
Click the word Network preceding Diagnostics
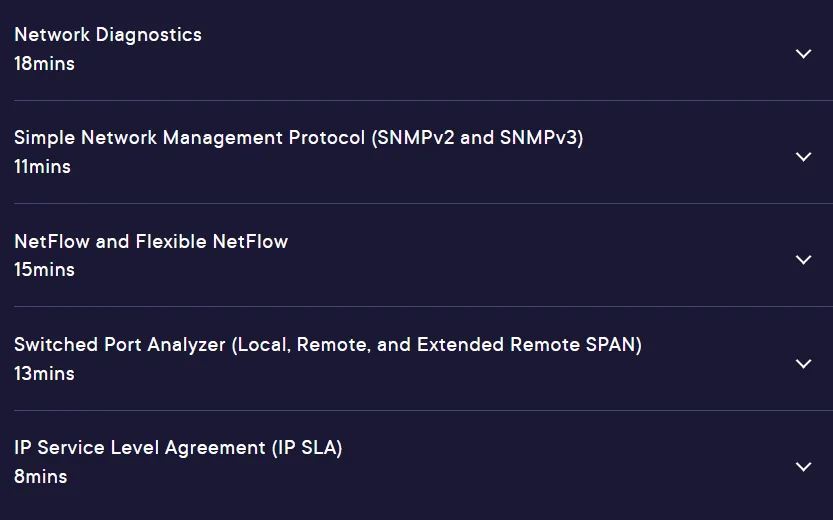[52, 35]
